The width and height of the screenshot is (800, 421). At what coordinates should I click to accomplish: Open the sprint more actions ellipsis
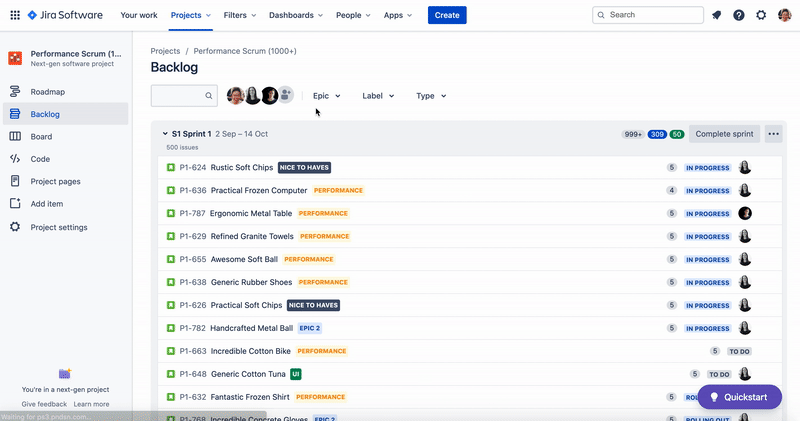[773, 134]
